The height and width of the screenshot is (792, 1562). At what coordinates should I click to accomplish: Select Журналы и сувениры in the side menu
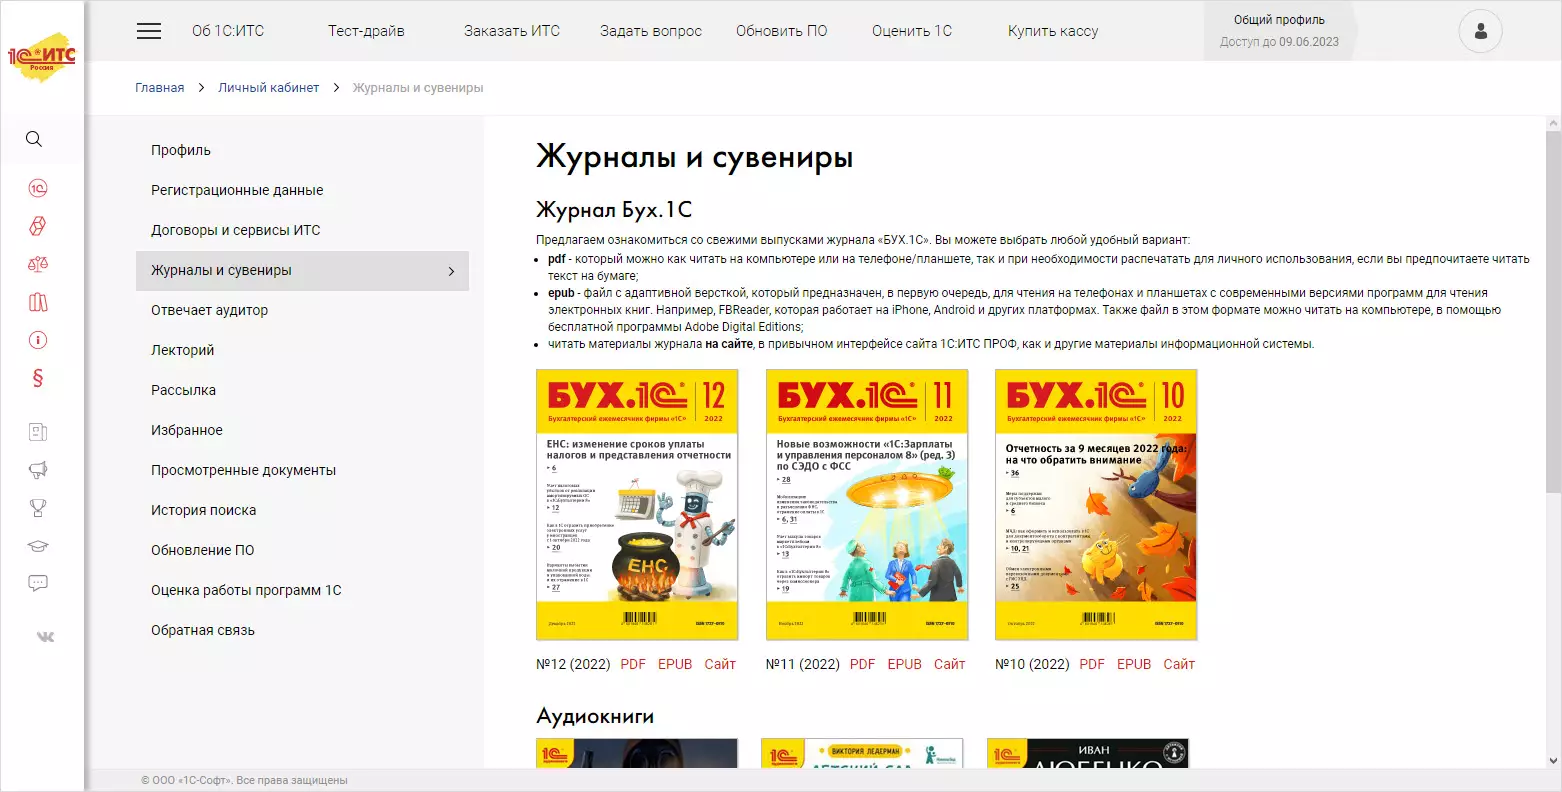(x=302, y=271)
